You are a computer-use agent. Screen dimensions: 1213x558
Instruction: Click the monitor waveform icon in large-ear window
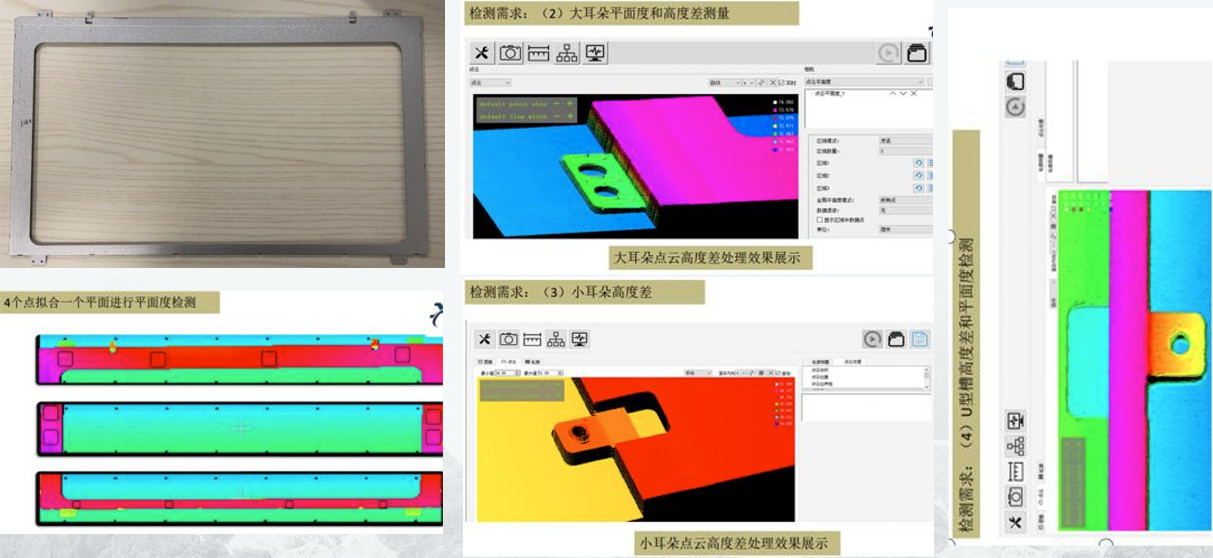596,53
